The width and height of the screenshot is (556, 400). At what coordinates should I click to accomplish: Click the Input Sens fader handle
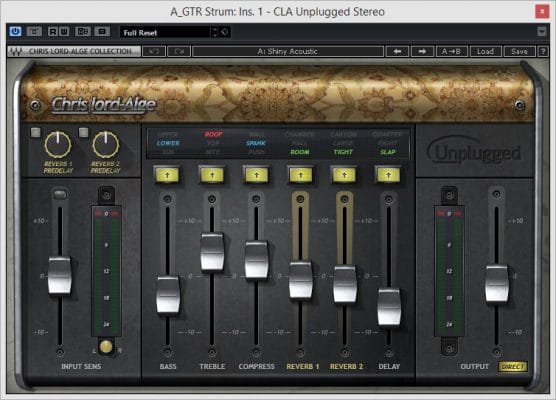click(60, 276)
